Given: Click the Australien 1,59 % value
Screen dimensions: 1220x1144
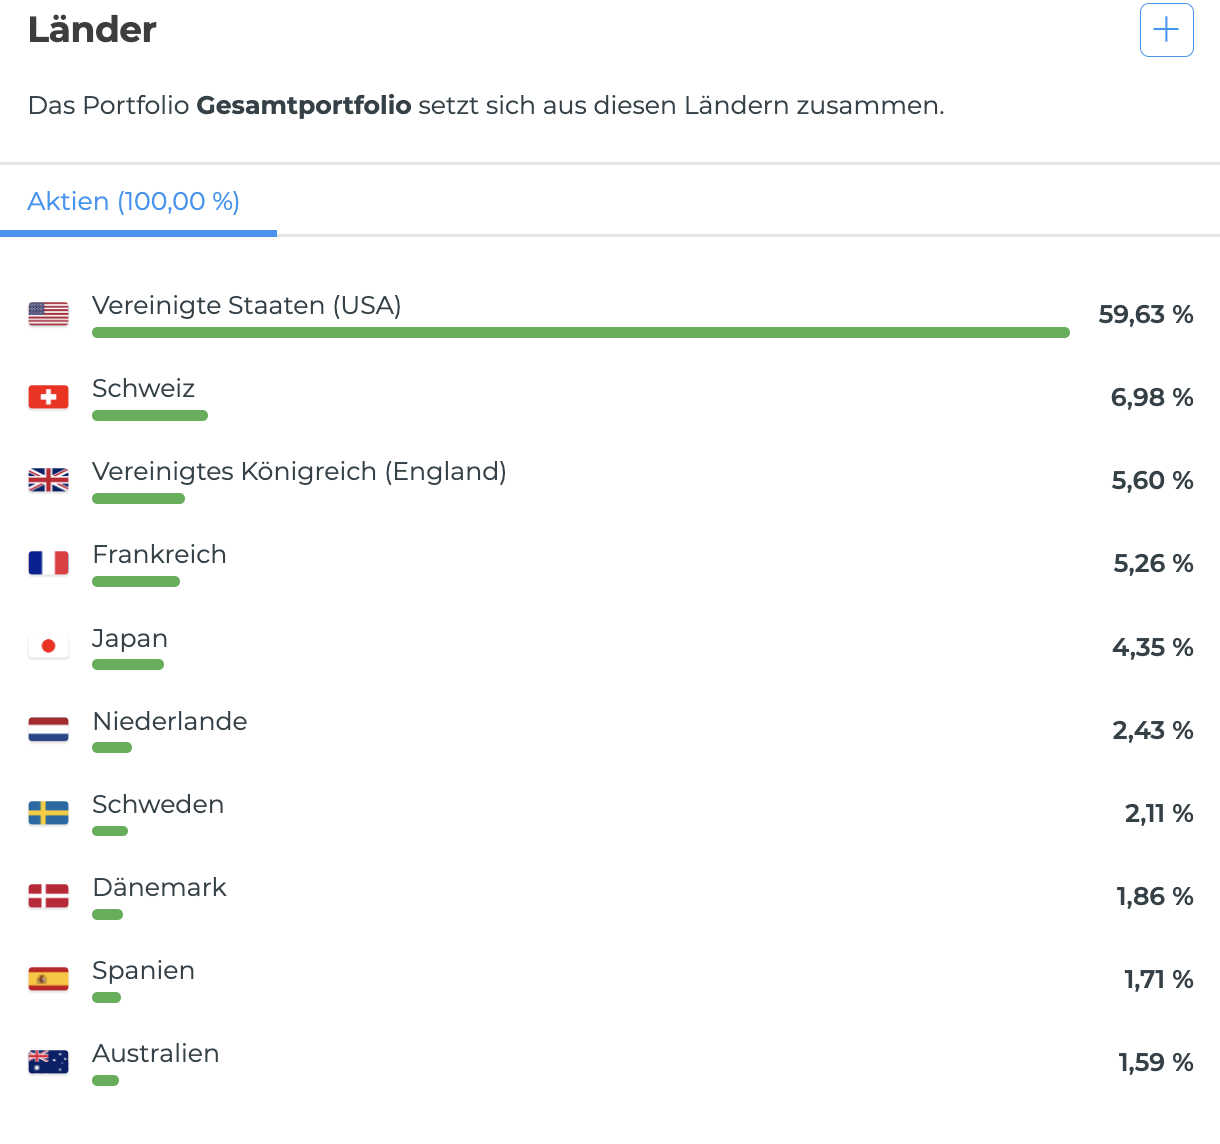Looking at the screenshot, I should tap(1155, 1062).
